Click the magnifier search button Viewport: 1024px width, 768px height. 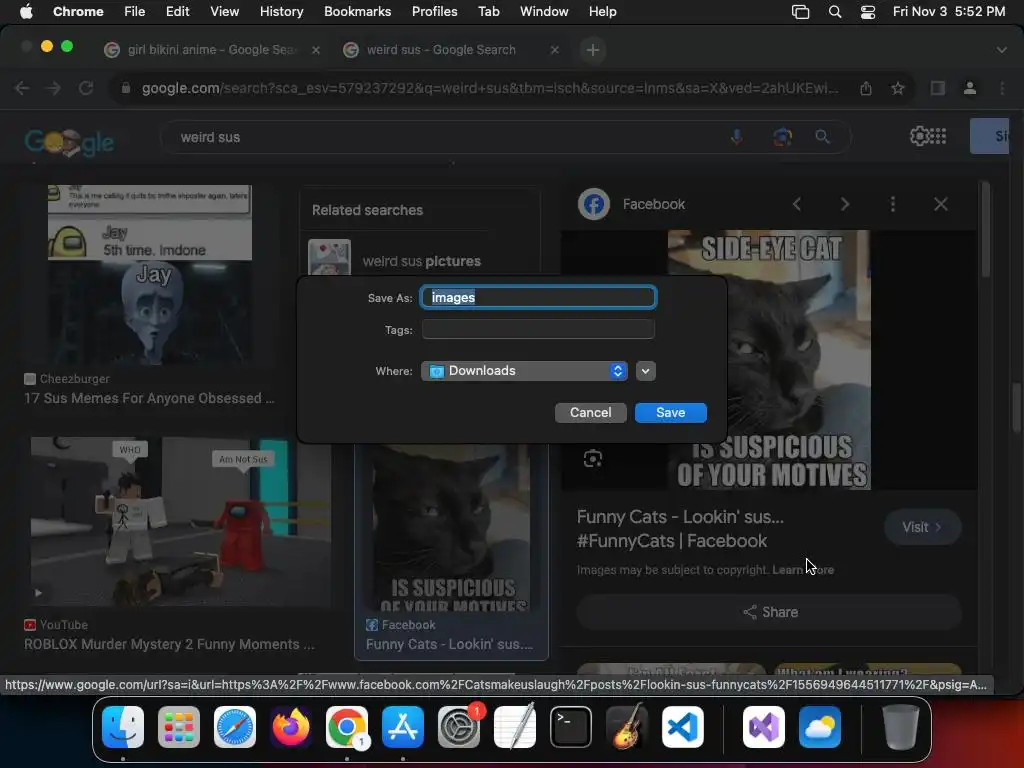822,136
